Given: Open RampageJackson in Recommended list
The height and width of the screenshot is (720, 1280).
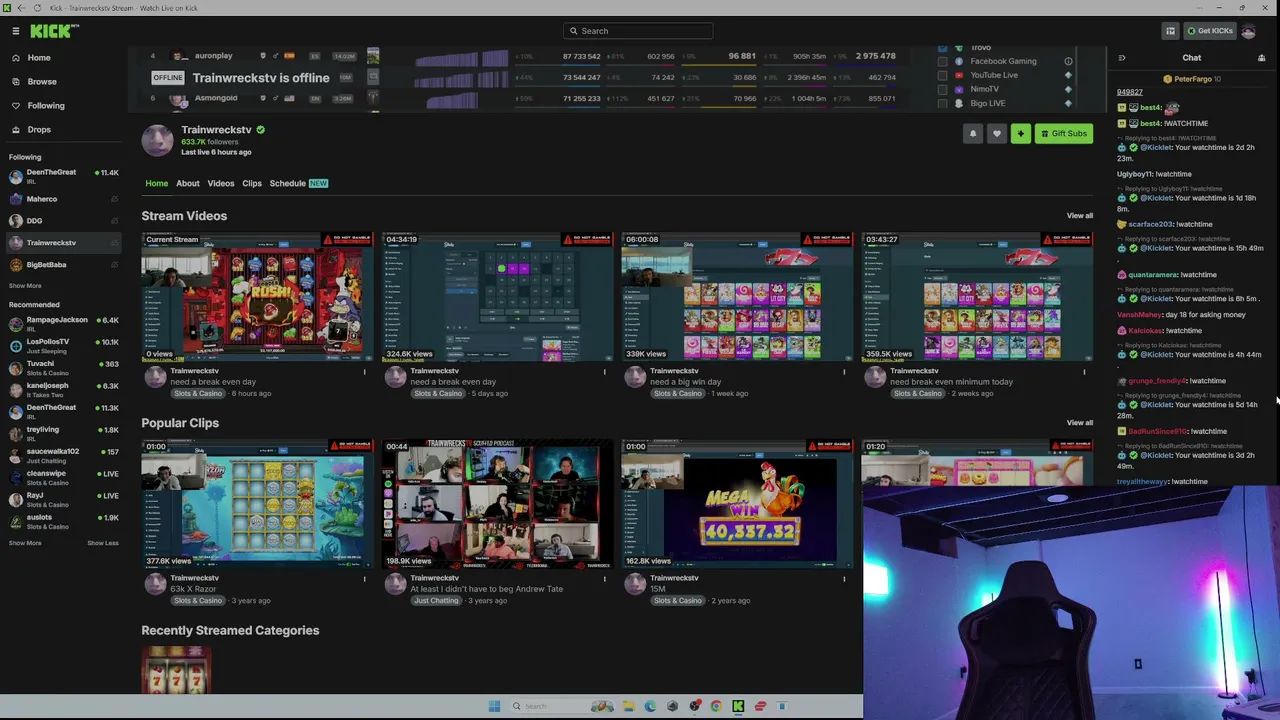Looking at the screenshot, I should [x=62, y=323].
